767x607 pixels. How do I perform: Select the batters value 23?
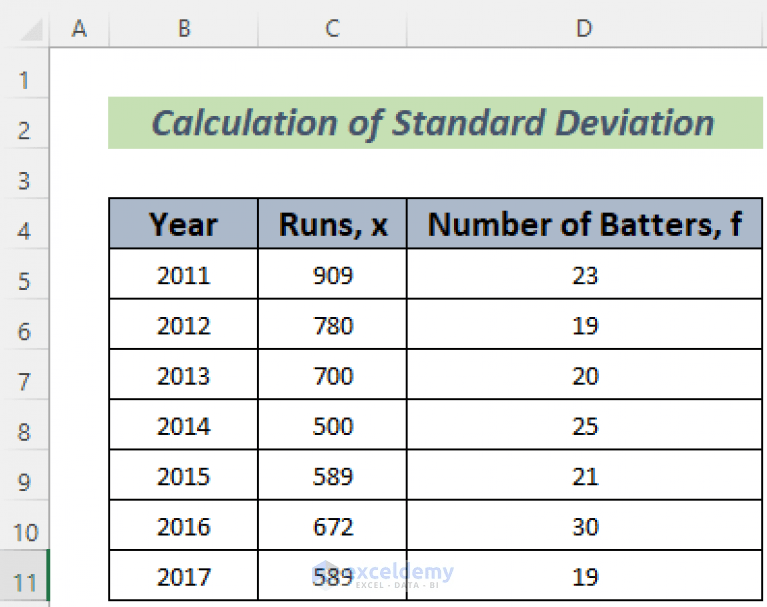click(x=585, y=274)
